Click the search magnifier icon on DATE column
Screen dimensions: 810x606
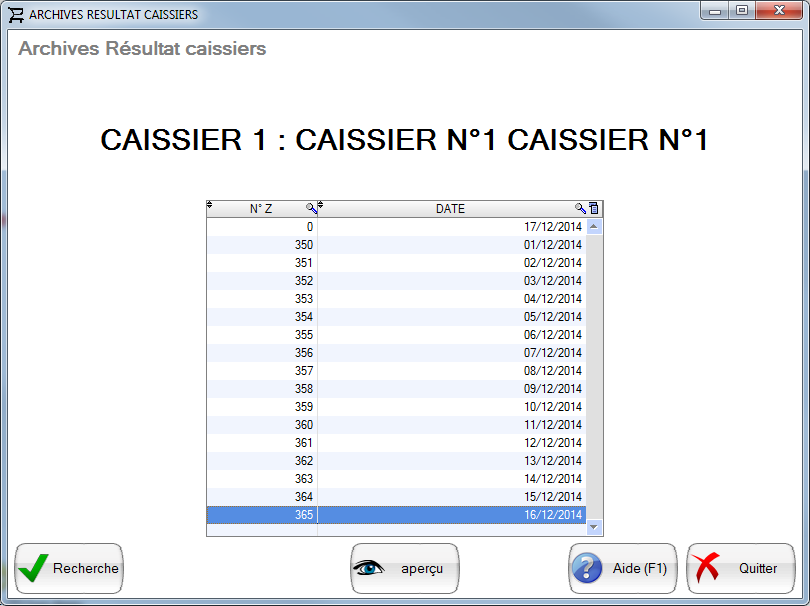pyautogui.click(x=580, y=208)
